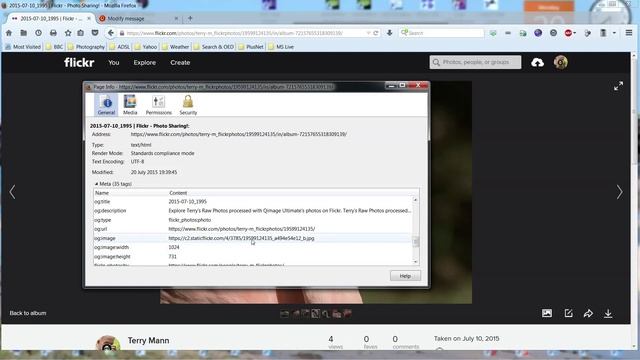Open the Firefox hamburger menu

(x=629, y=33)
